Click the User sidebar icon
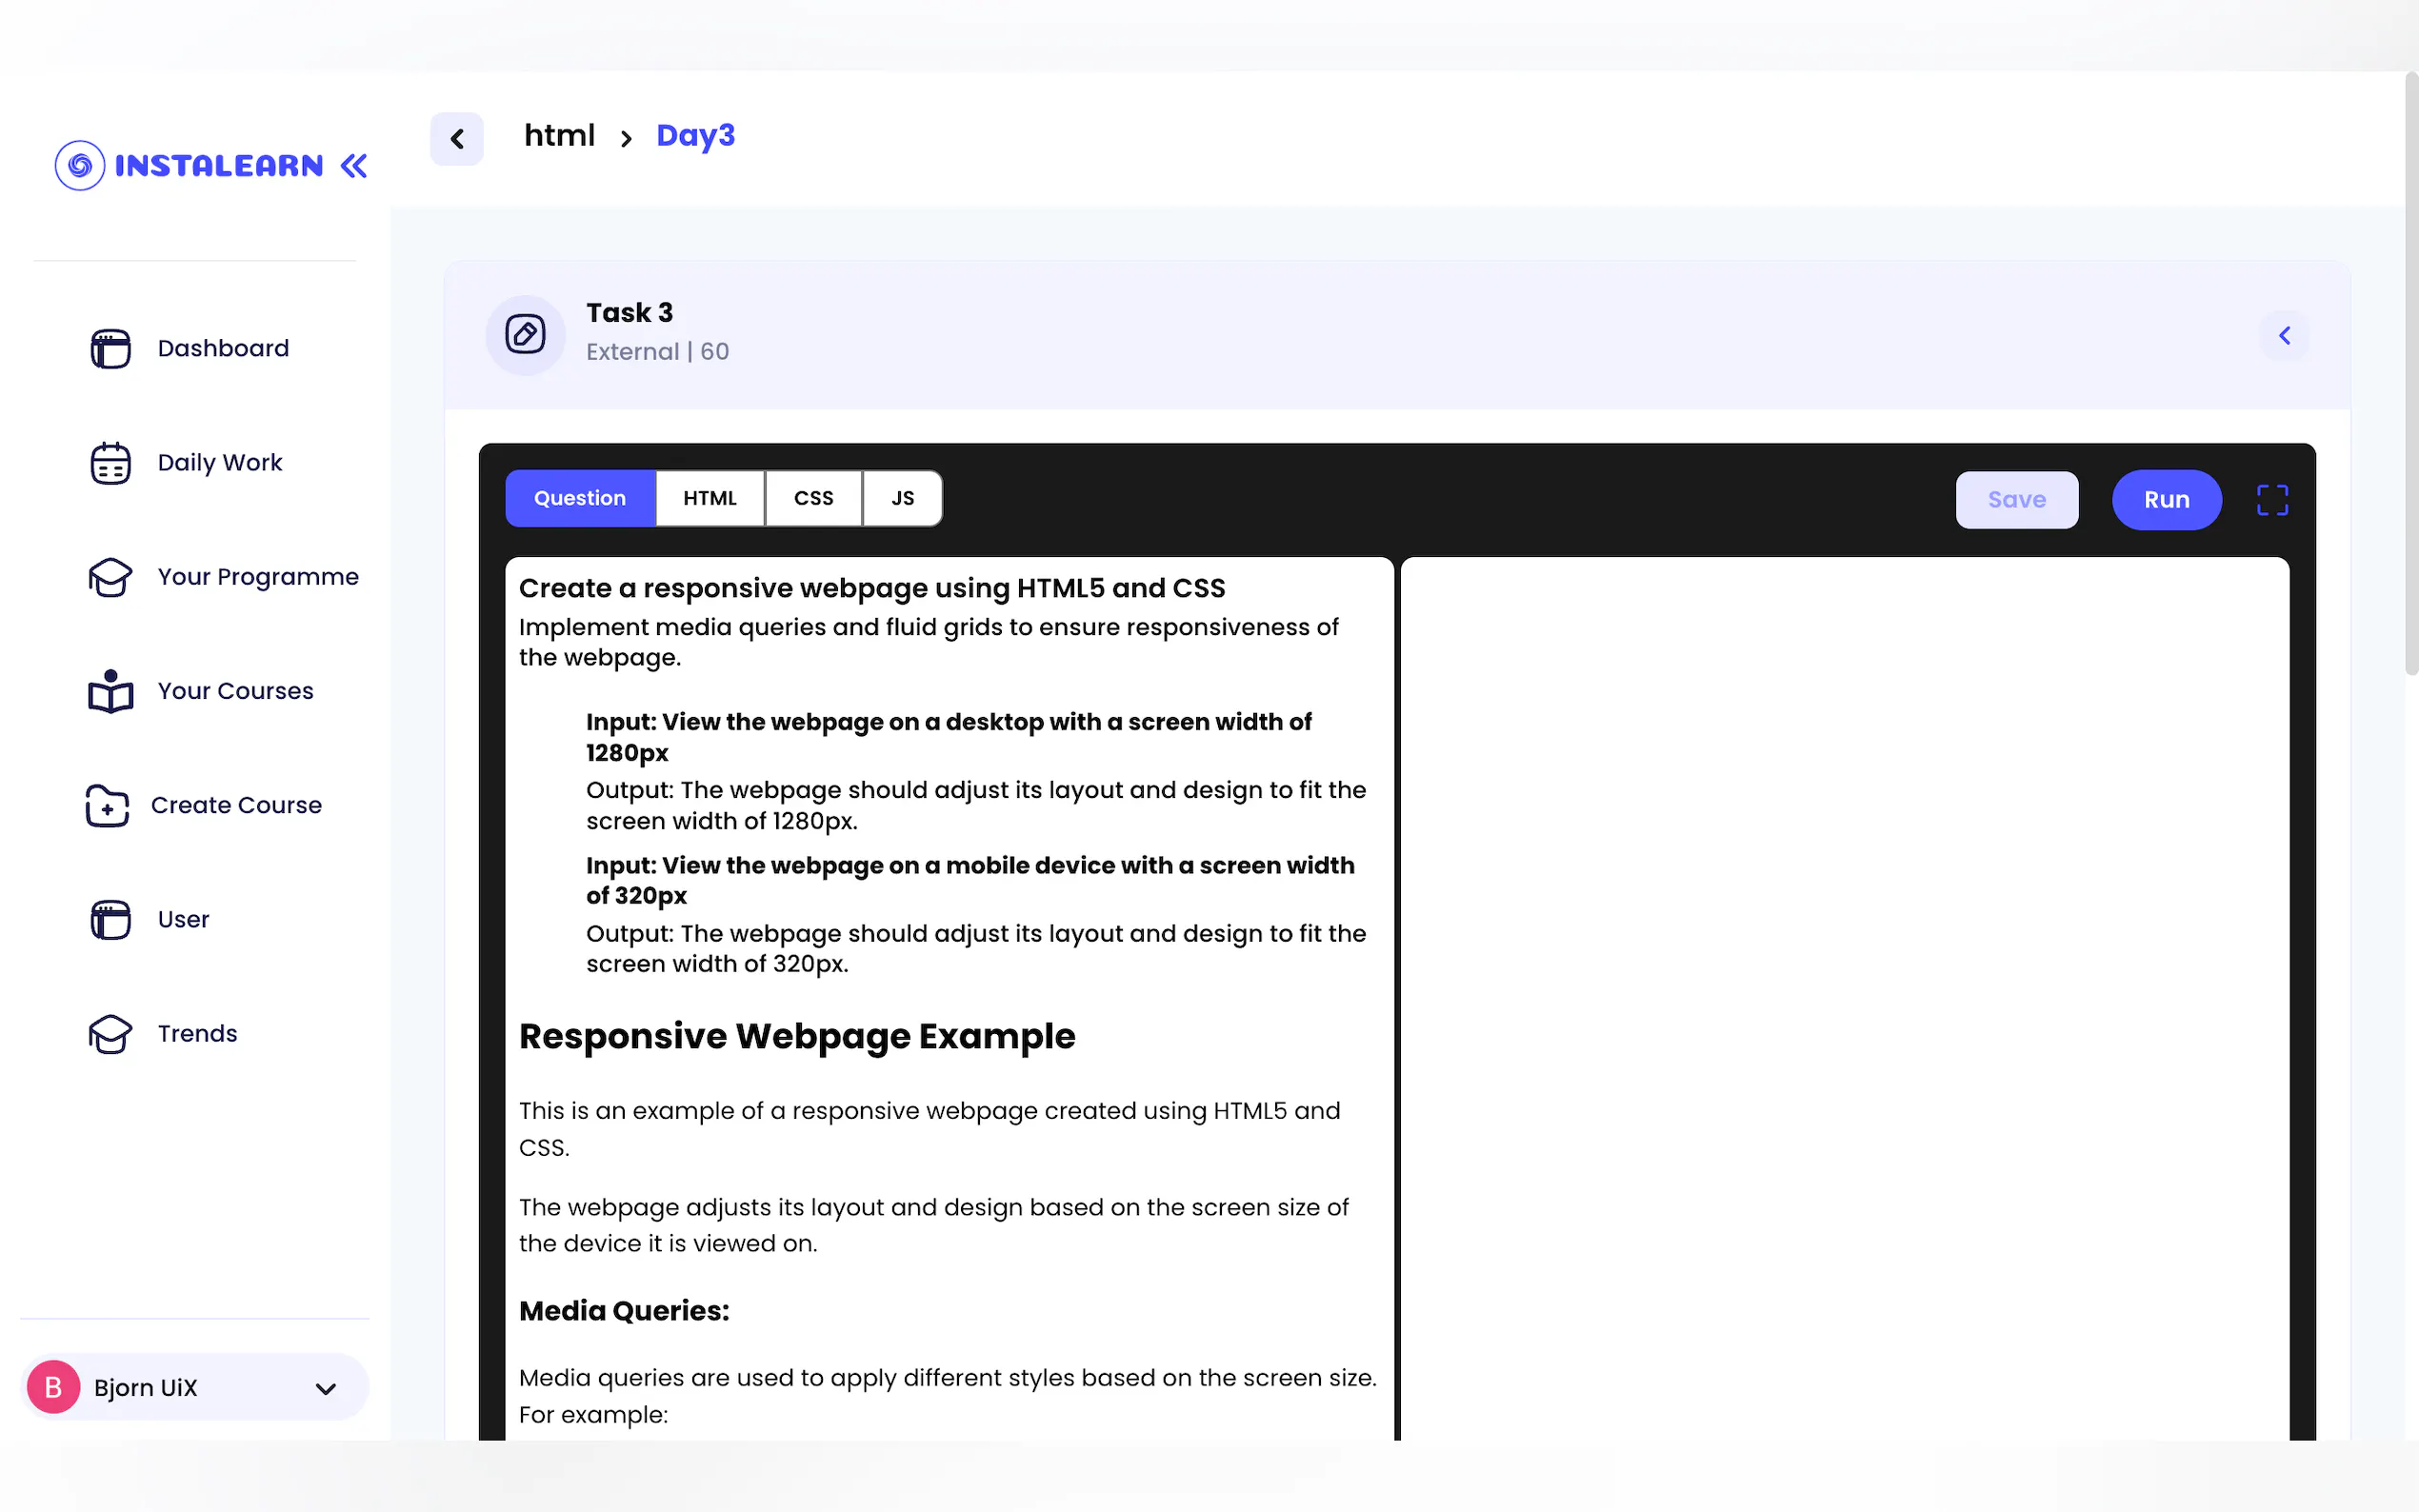The height and width of the screenshot is (1512, 2419). coord(110,919)
